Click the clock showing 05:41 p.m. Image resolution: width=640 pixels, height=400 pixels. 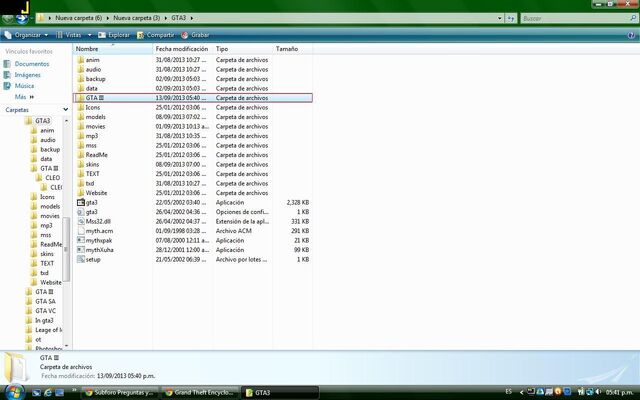[619, 392]
